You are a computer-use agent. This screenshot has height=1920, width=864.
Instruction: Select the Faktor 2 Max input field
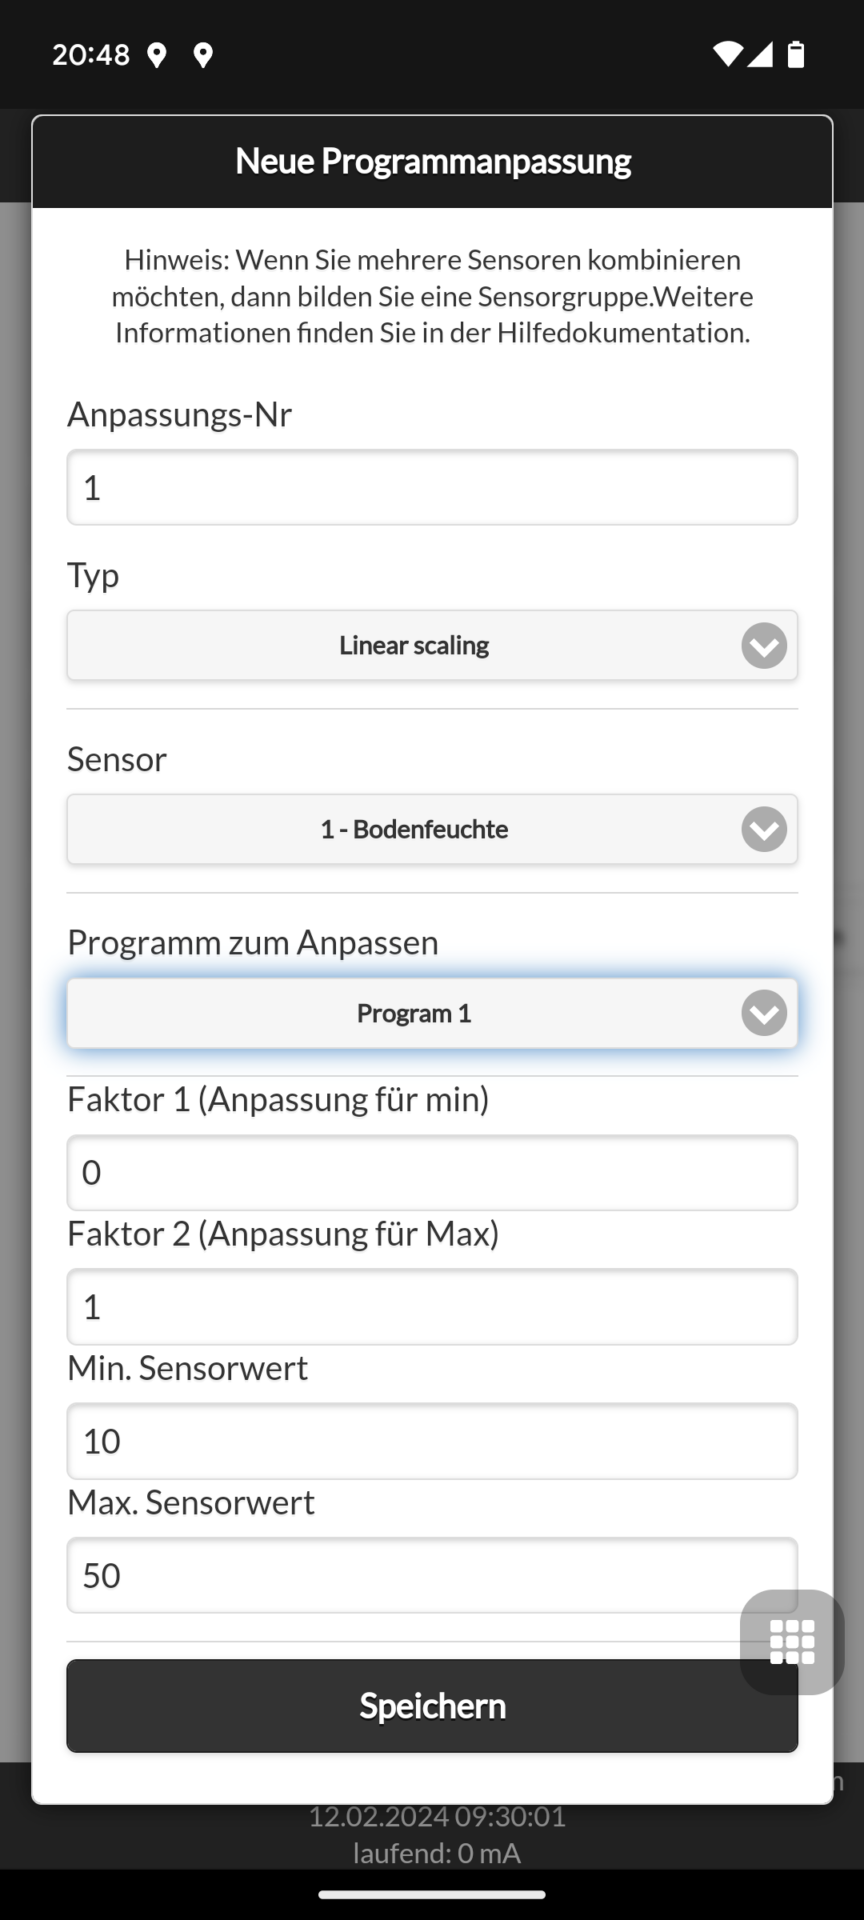[x=432, y=1307]
